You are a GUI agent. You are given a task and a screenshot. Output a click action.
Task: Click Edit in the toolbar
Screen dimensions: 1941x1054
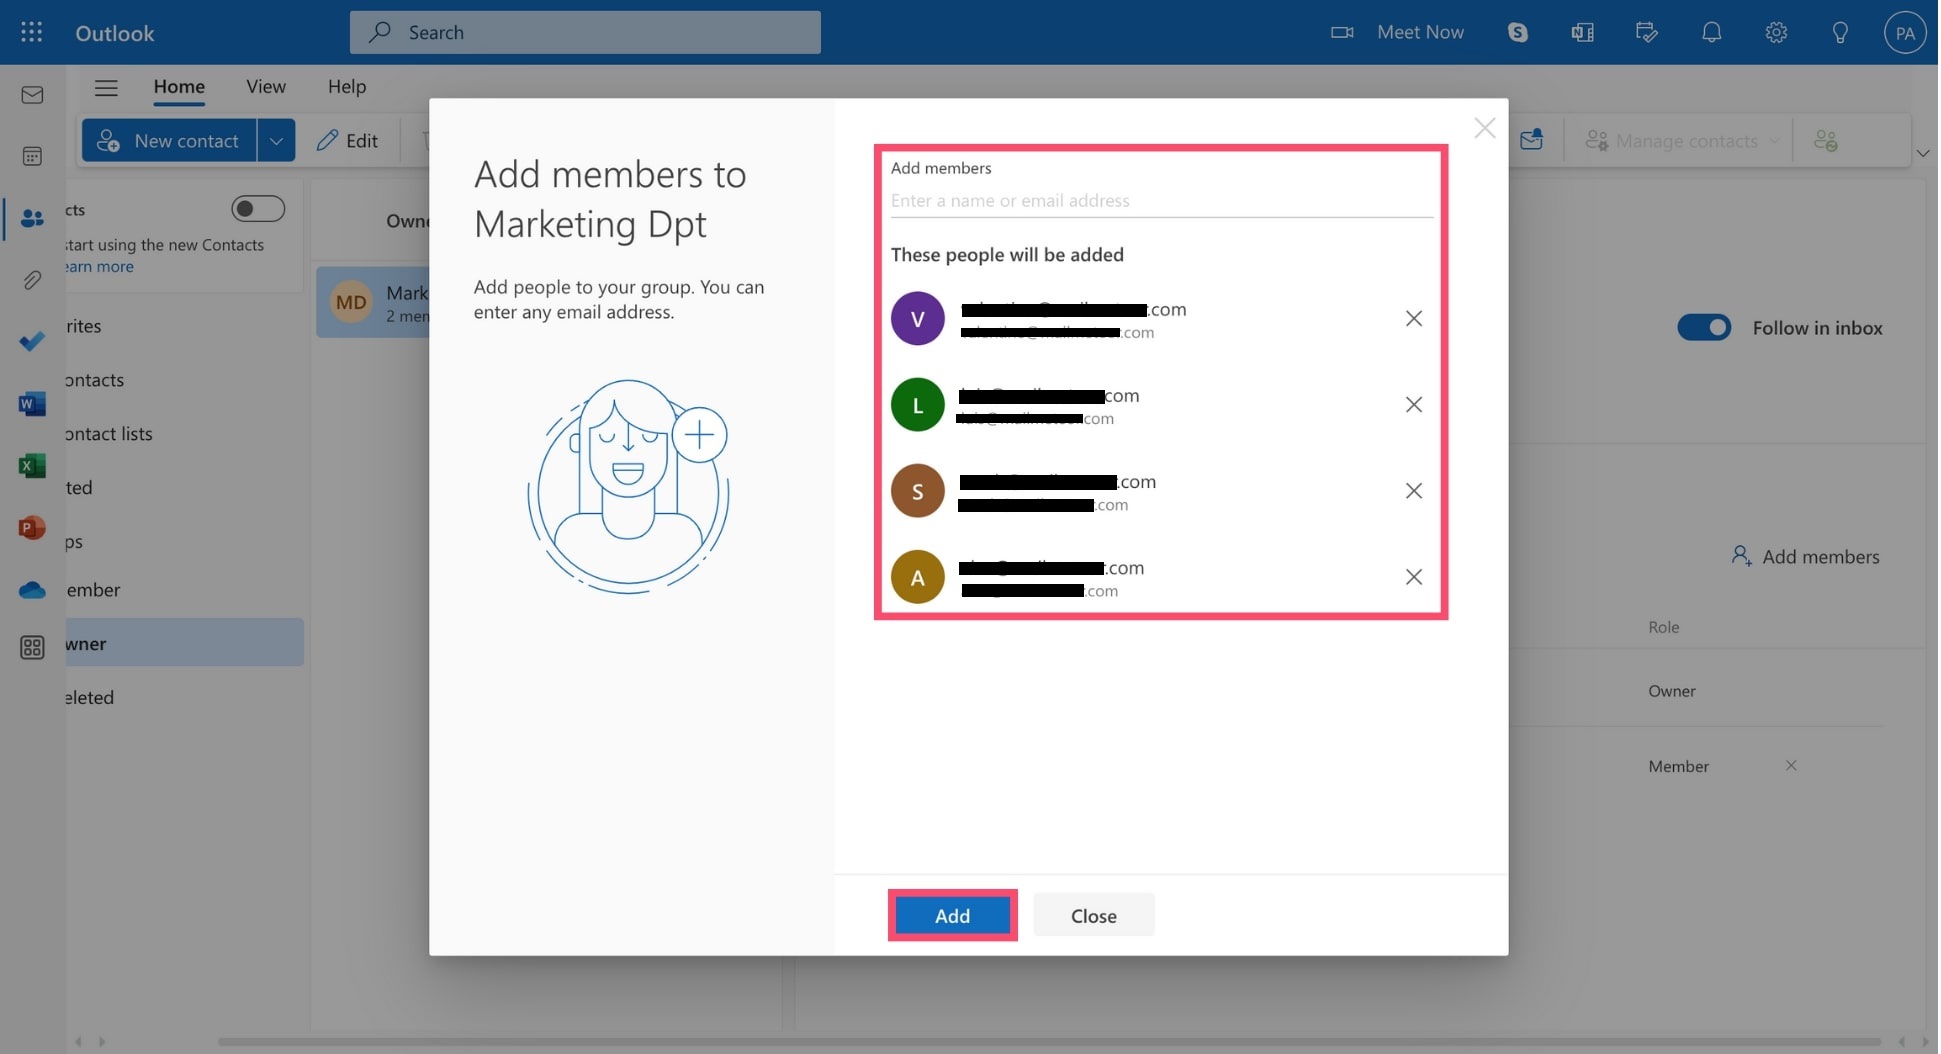tap(348, 141)
